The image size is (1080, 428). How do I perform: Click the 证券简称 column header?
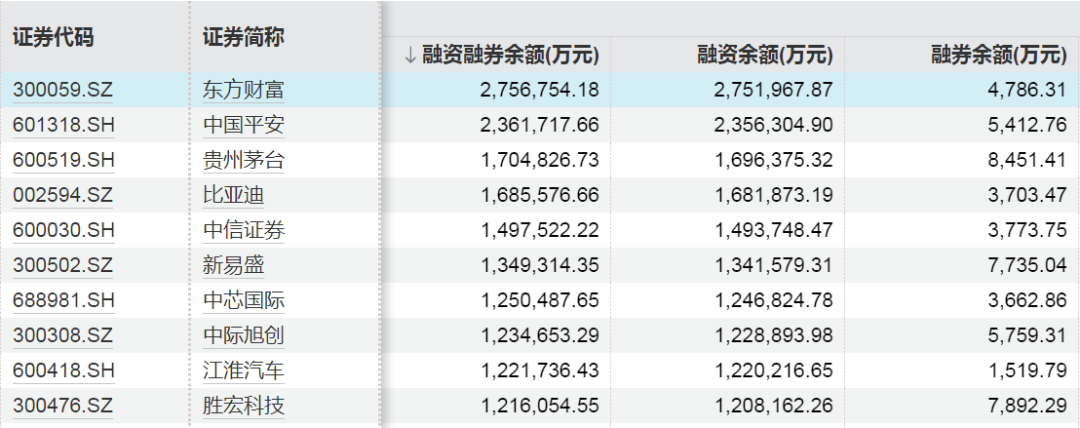pos(244,37)
